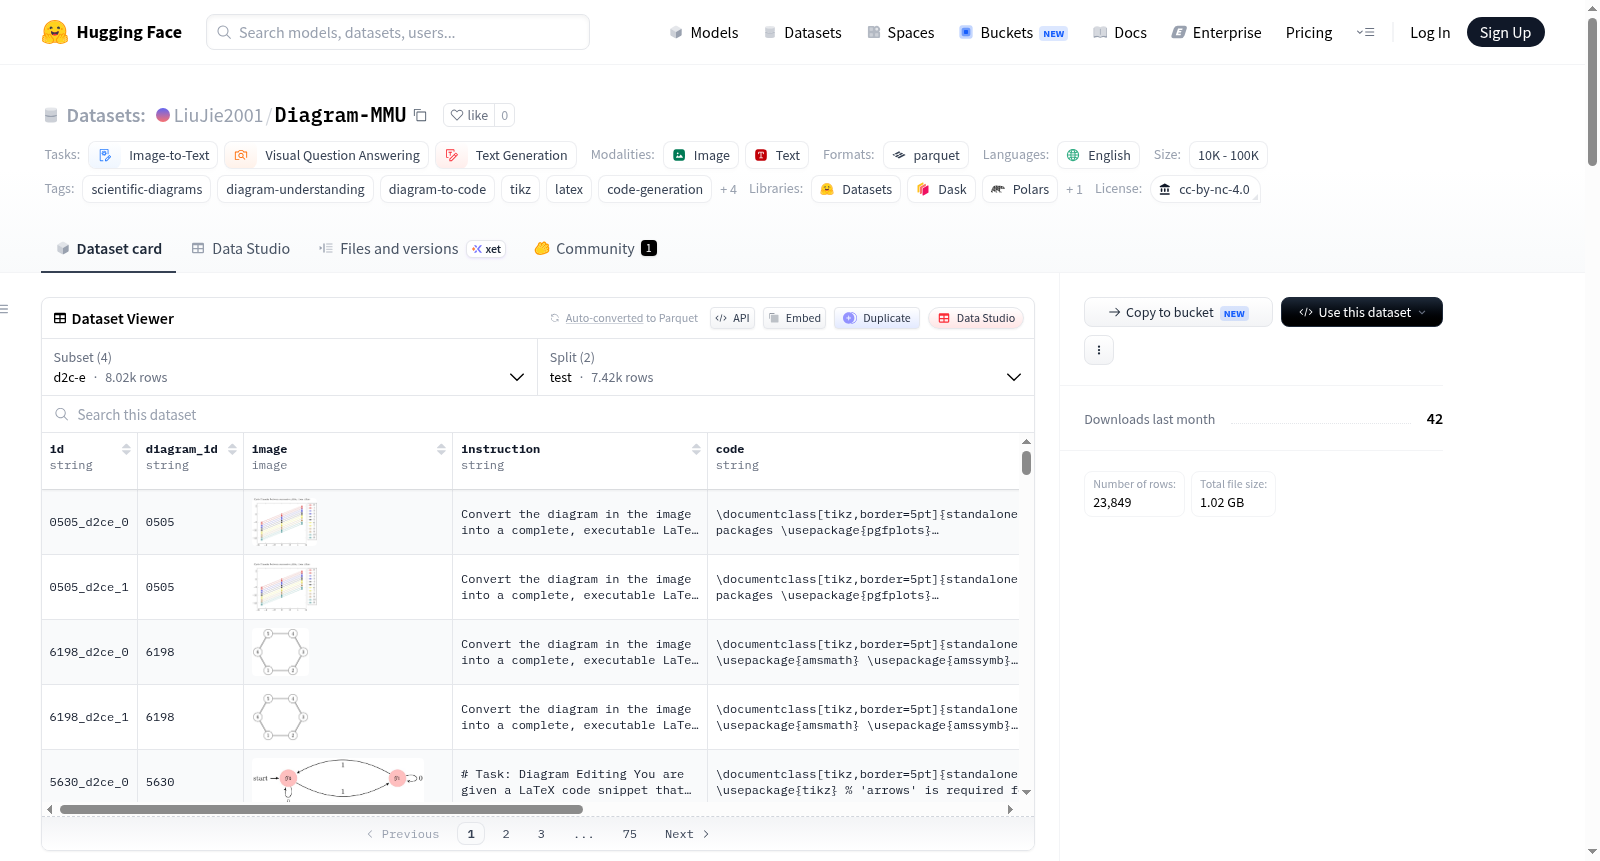Go to page 2 of results

click(x=506, y=834)
